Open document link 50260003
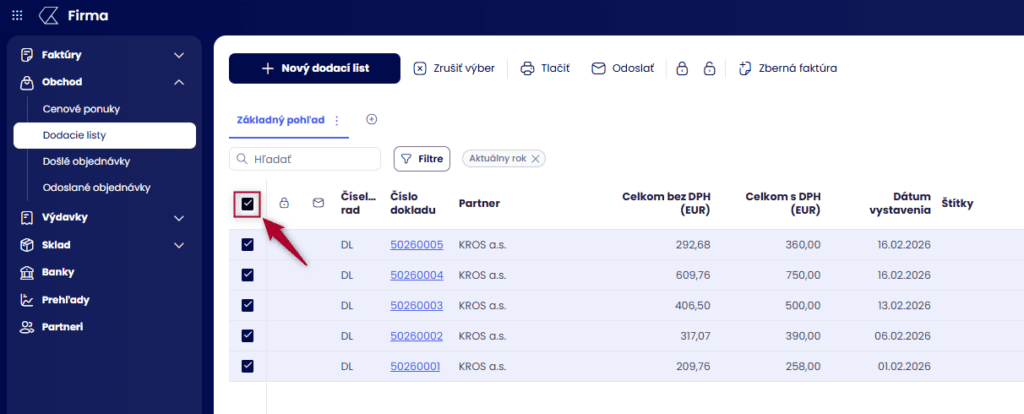 coord(416,306)
